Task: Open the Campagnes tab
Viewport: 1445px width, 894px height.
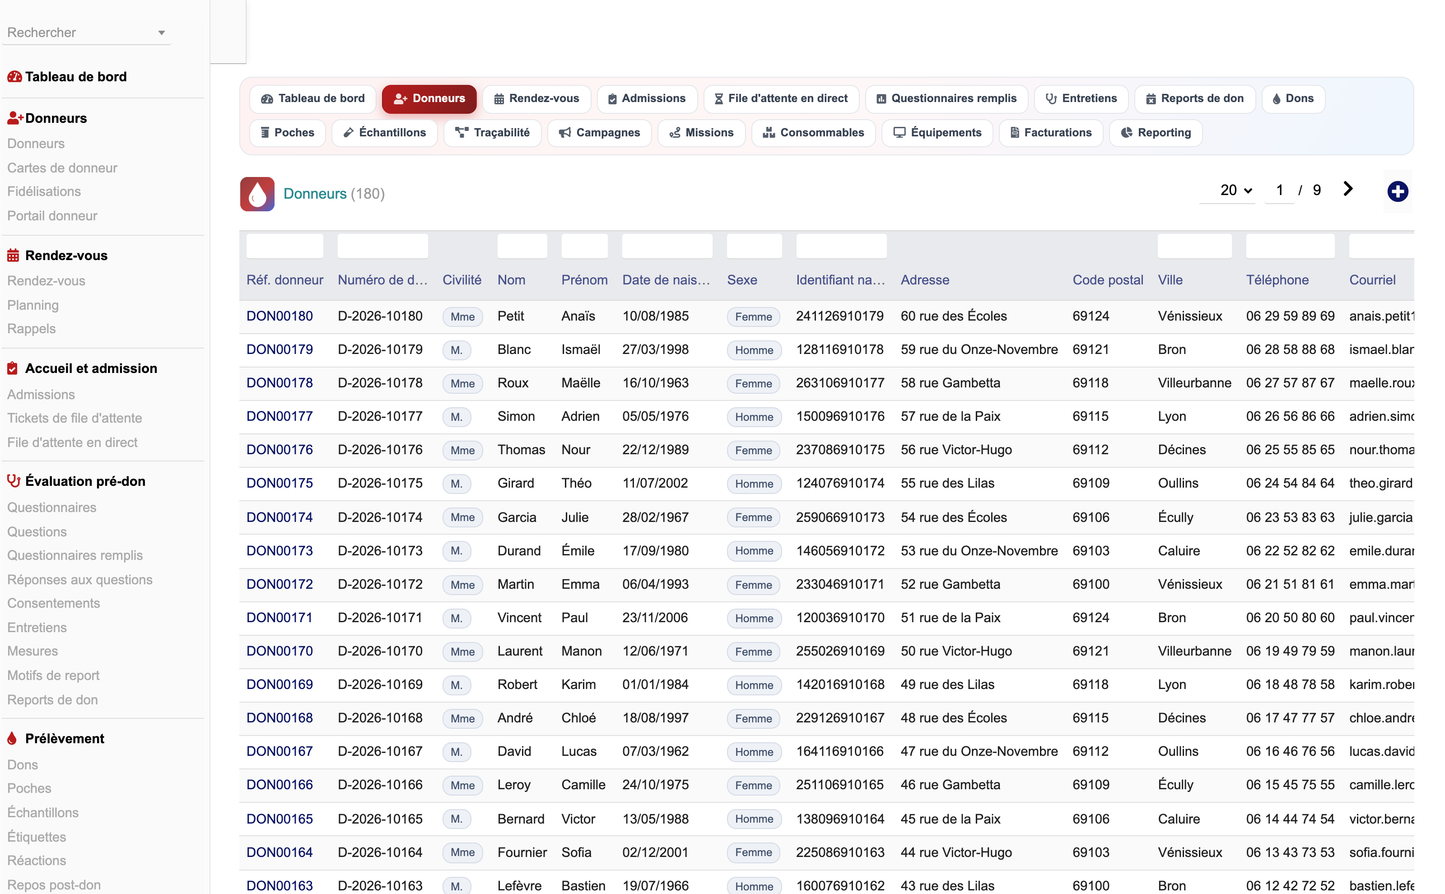Action: coord(600,133)
